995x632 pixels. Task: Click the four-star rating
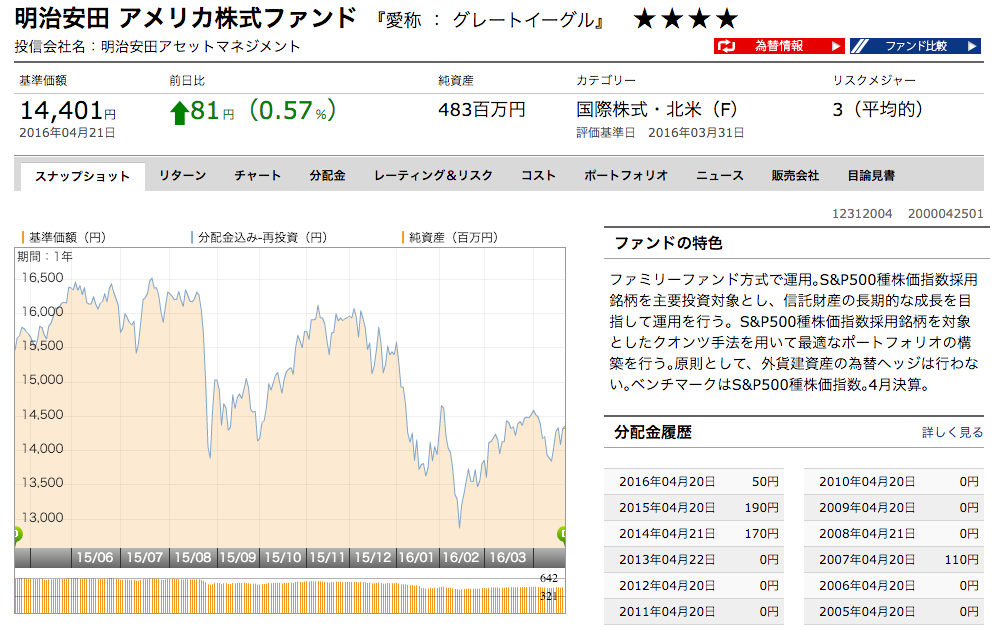(686, 19)
